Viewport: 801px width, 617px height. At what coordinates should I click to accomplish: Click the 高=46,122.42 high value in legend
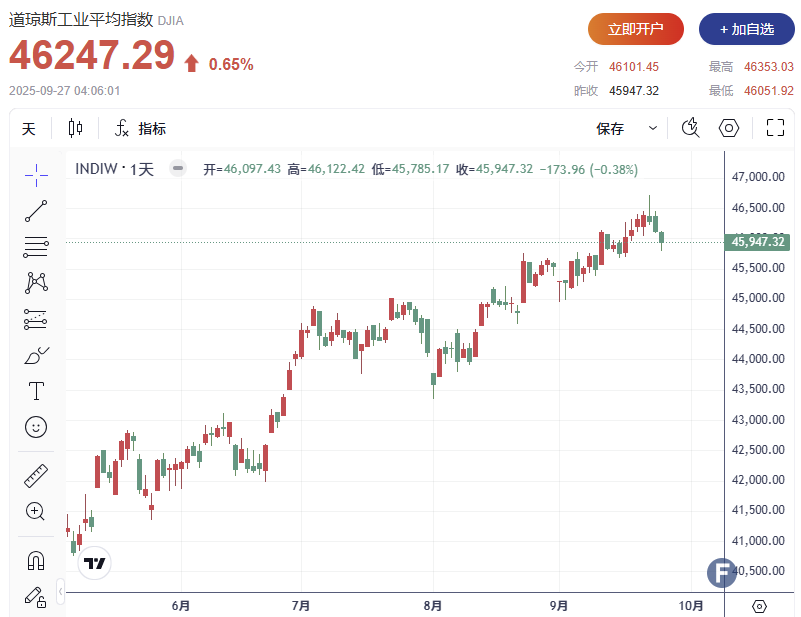coord(326,169)
